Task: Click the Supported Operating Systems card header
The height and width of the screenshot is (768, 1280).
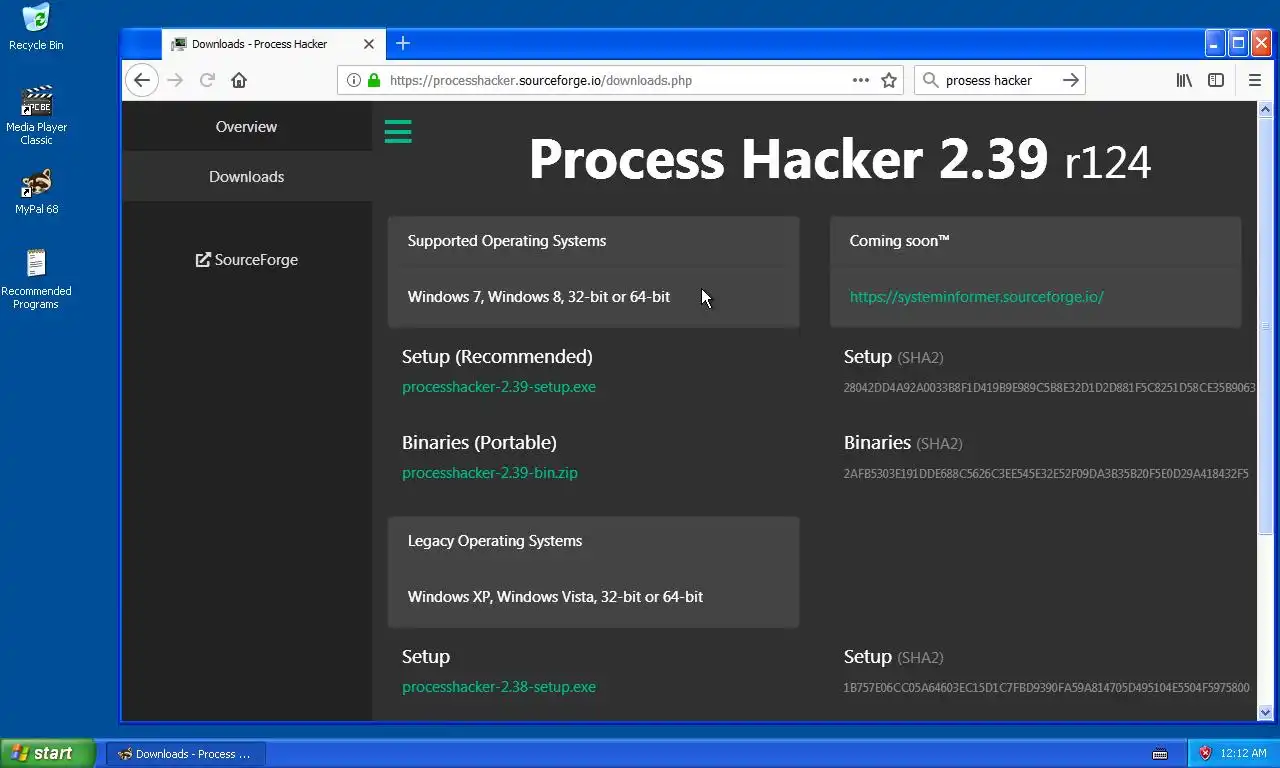Action: coord(593,241)
